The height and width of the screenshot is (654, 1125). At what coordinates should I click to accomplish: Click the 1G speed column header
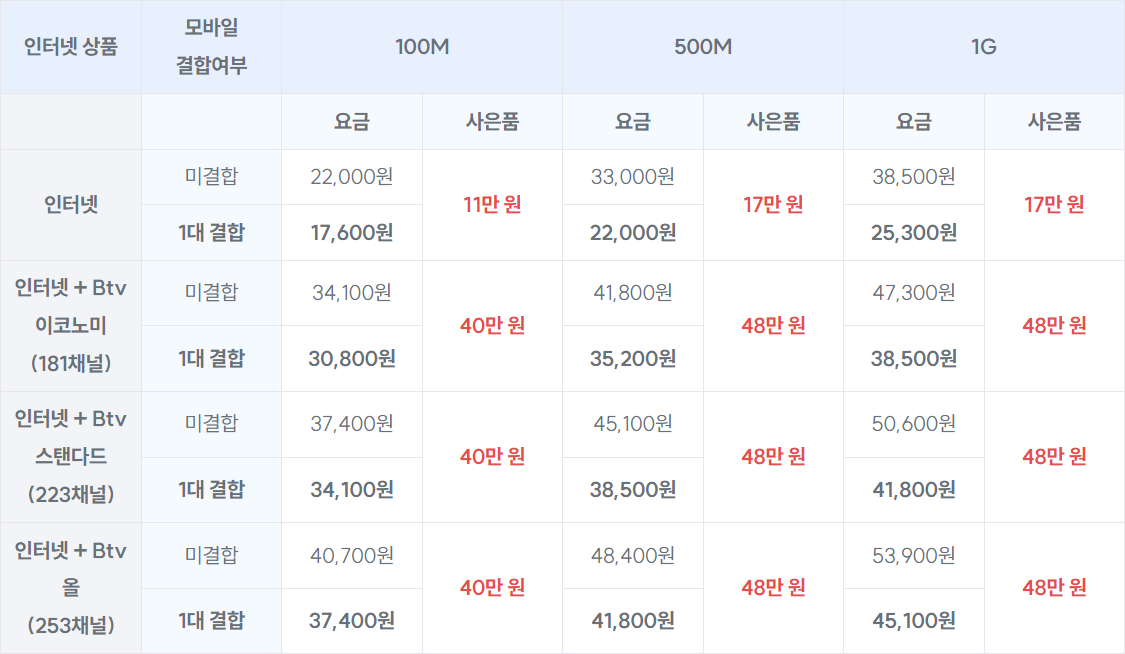(x=983, y=47)
